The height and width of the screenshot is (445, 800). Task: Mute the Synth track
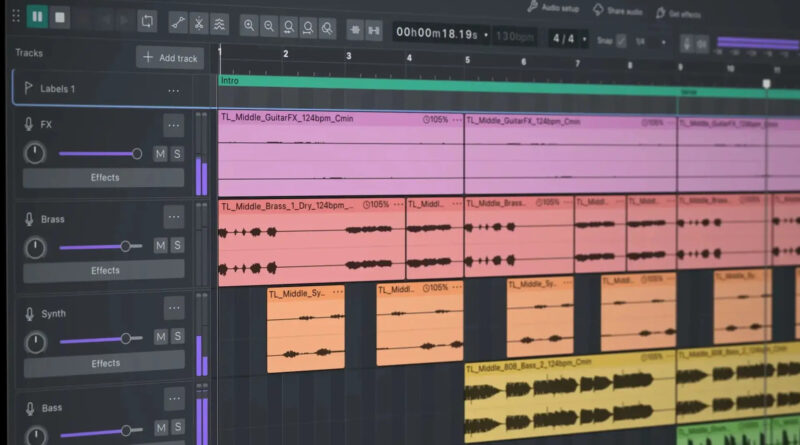161,337
